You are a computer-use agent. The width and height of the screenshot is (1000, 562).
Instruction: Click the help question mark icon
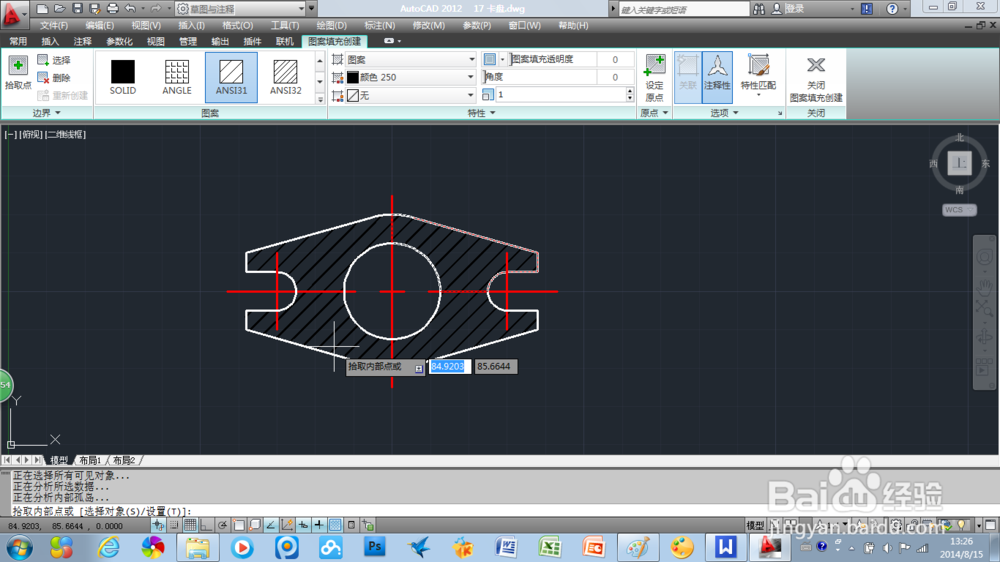[x=892, y=8]
